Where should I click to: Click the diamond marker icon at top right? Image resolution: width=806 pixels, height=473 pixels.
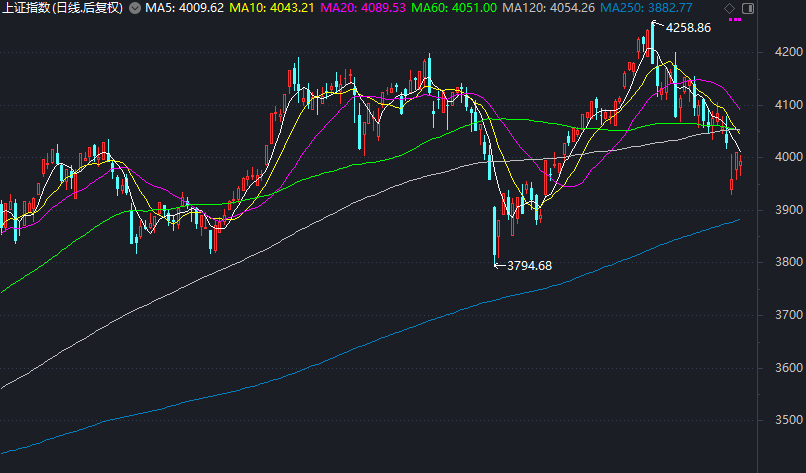point(729,8)
